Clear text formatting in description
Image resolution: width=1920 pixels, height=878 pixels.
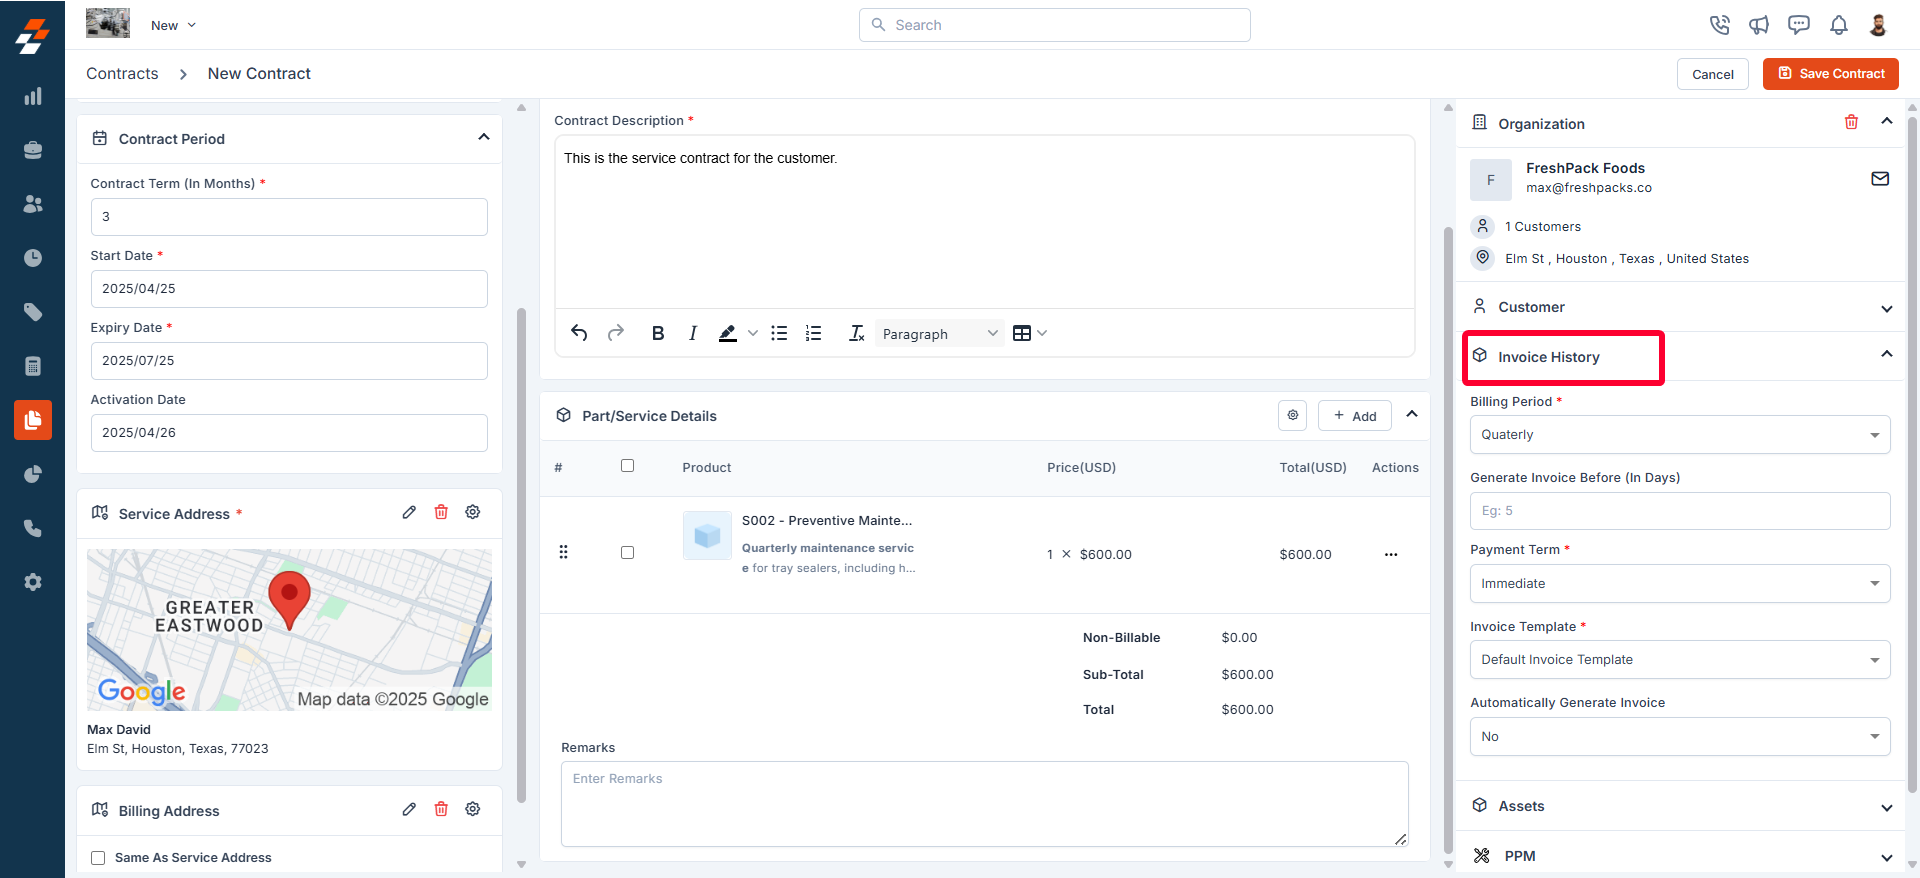click(856, 333)
